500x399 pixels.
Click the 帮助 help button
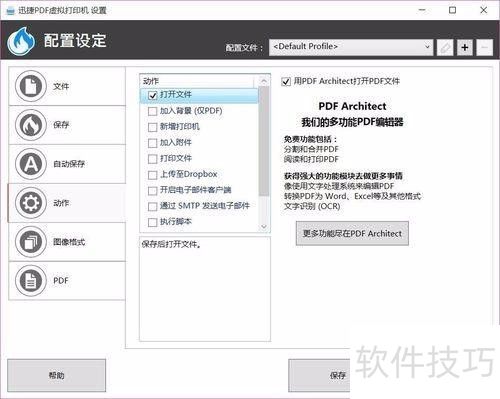click(56, 375)
